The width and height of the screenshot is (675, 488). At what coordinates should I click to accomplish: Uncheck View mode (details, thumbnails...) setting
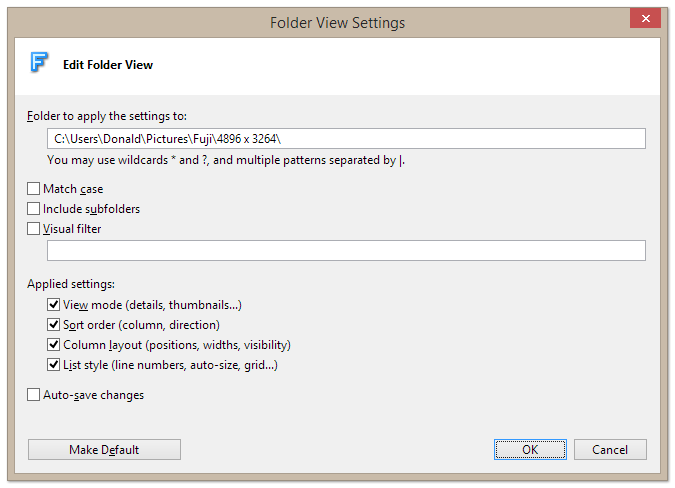[x=55, y=305]
